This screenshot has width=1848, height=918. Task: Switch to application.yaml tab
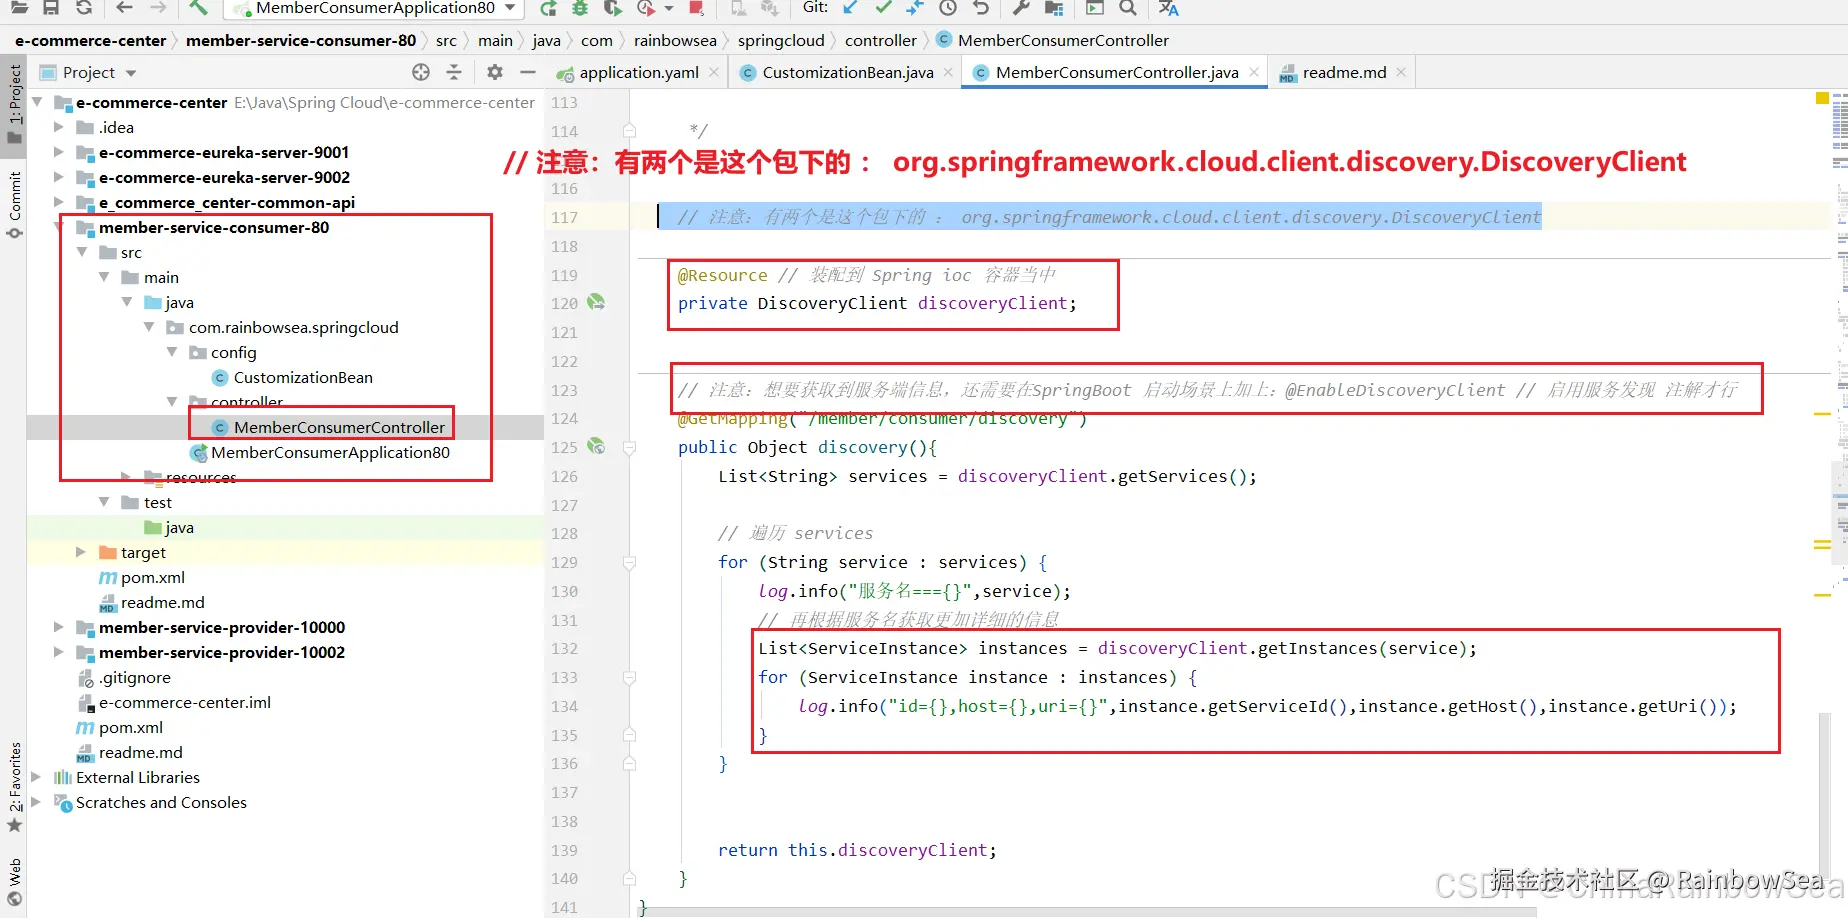tap(638, 72)
